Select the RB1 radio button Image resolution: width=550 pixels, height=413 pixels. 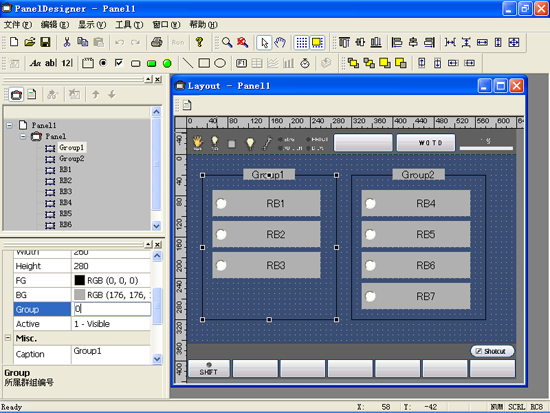(221, 203)
